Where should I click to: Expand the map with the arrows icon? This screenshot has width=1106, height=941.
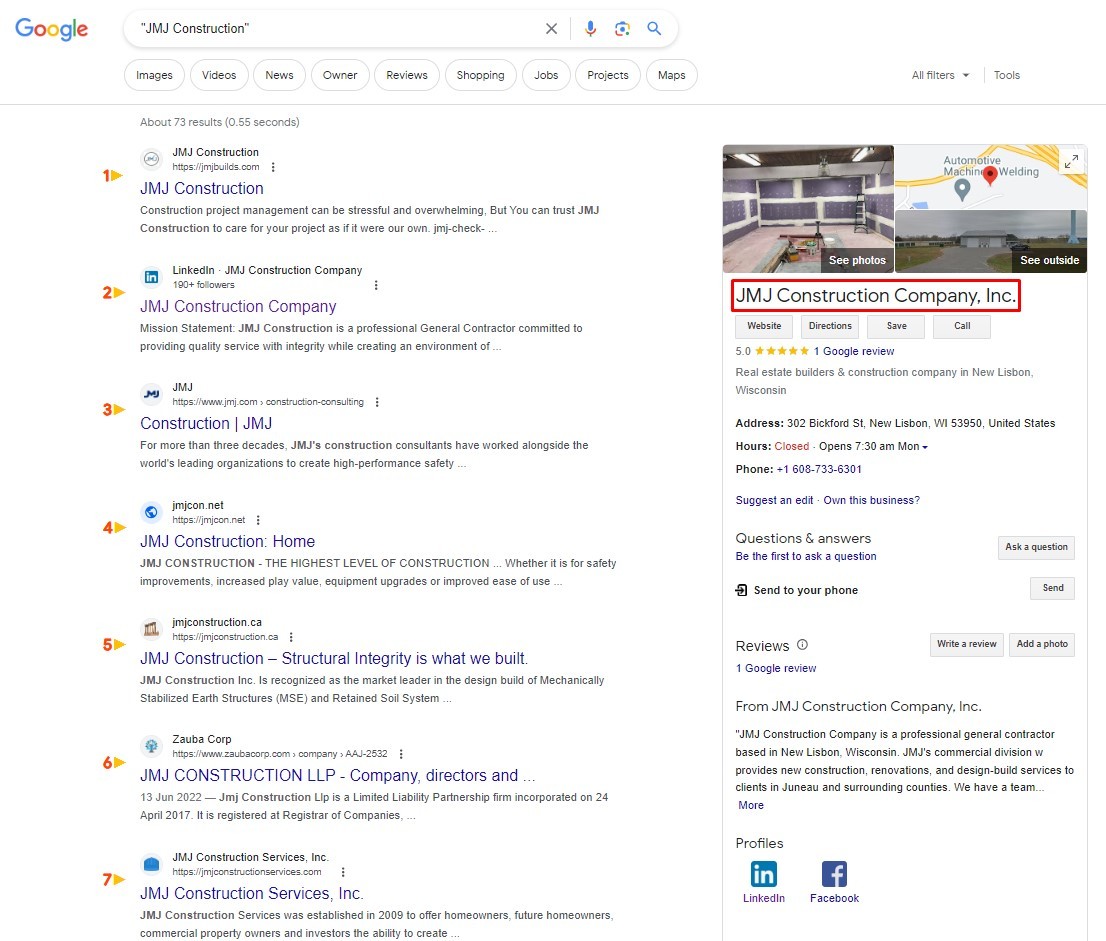click(x=1071, y=162)
